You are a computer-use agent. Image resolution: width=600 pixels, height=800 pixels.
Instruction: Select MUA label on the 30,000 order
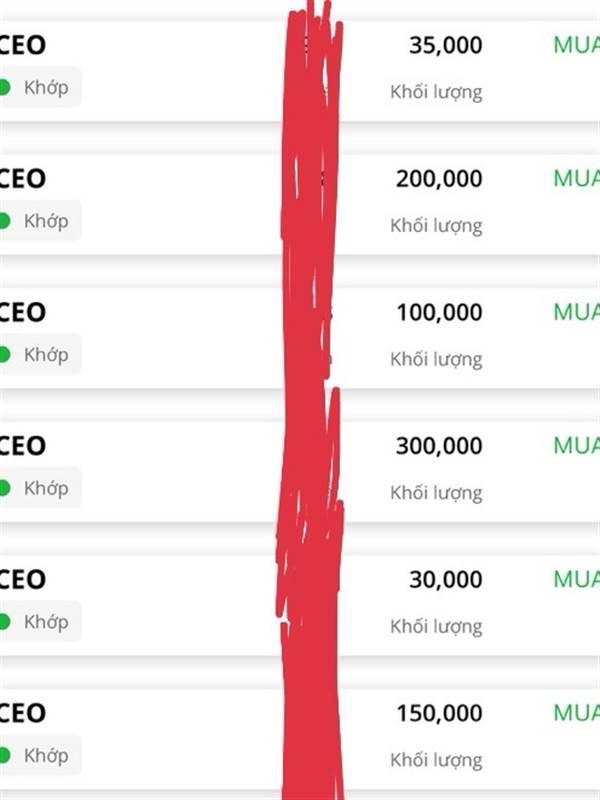click(576, 579)
